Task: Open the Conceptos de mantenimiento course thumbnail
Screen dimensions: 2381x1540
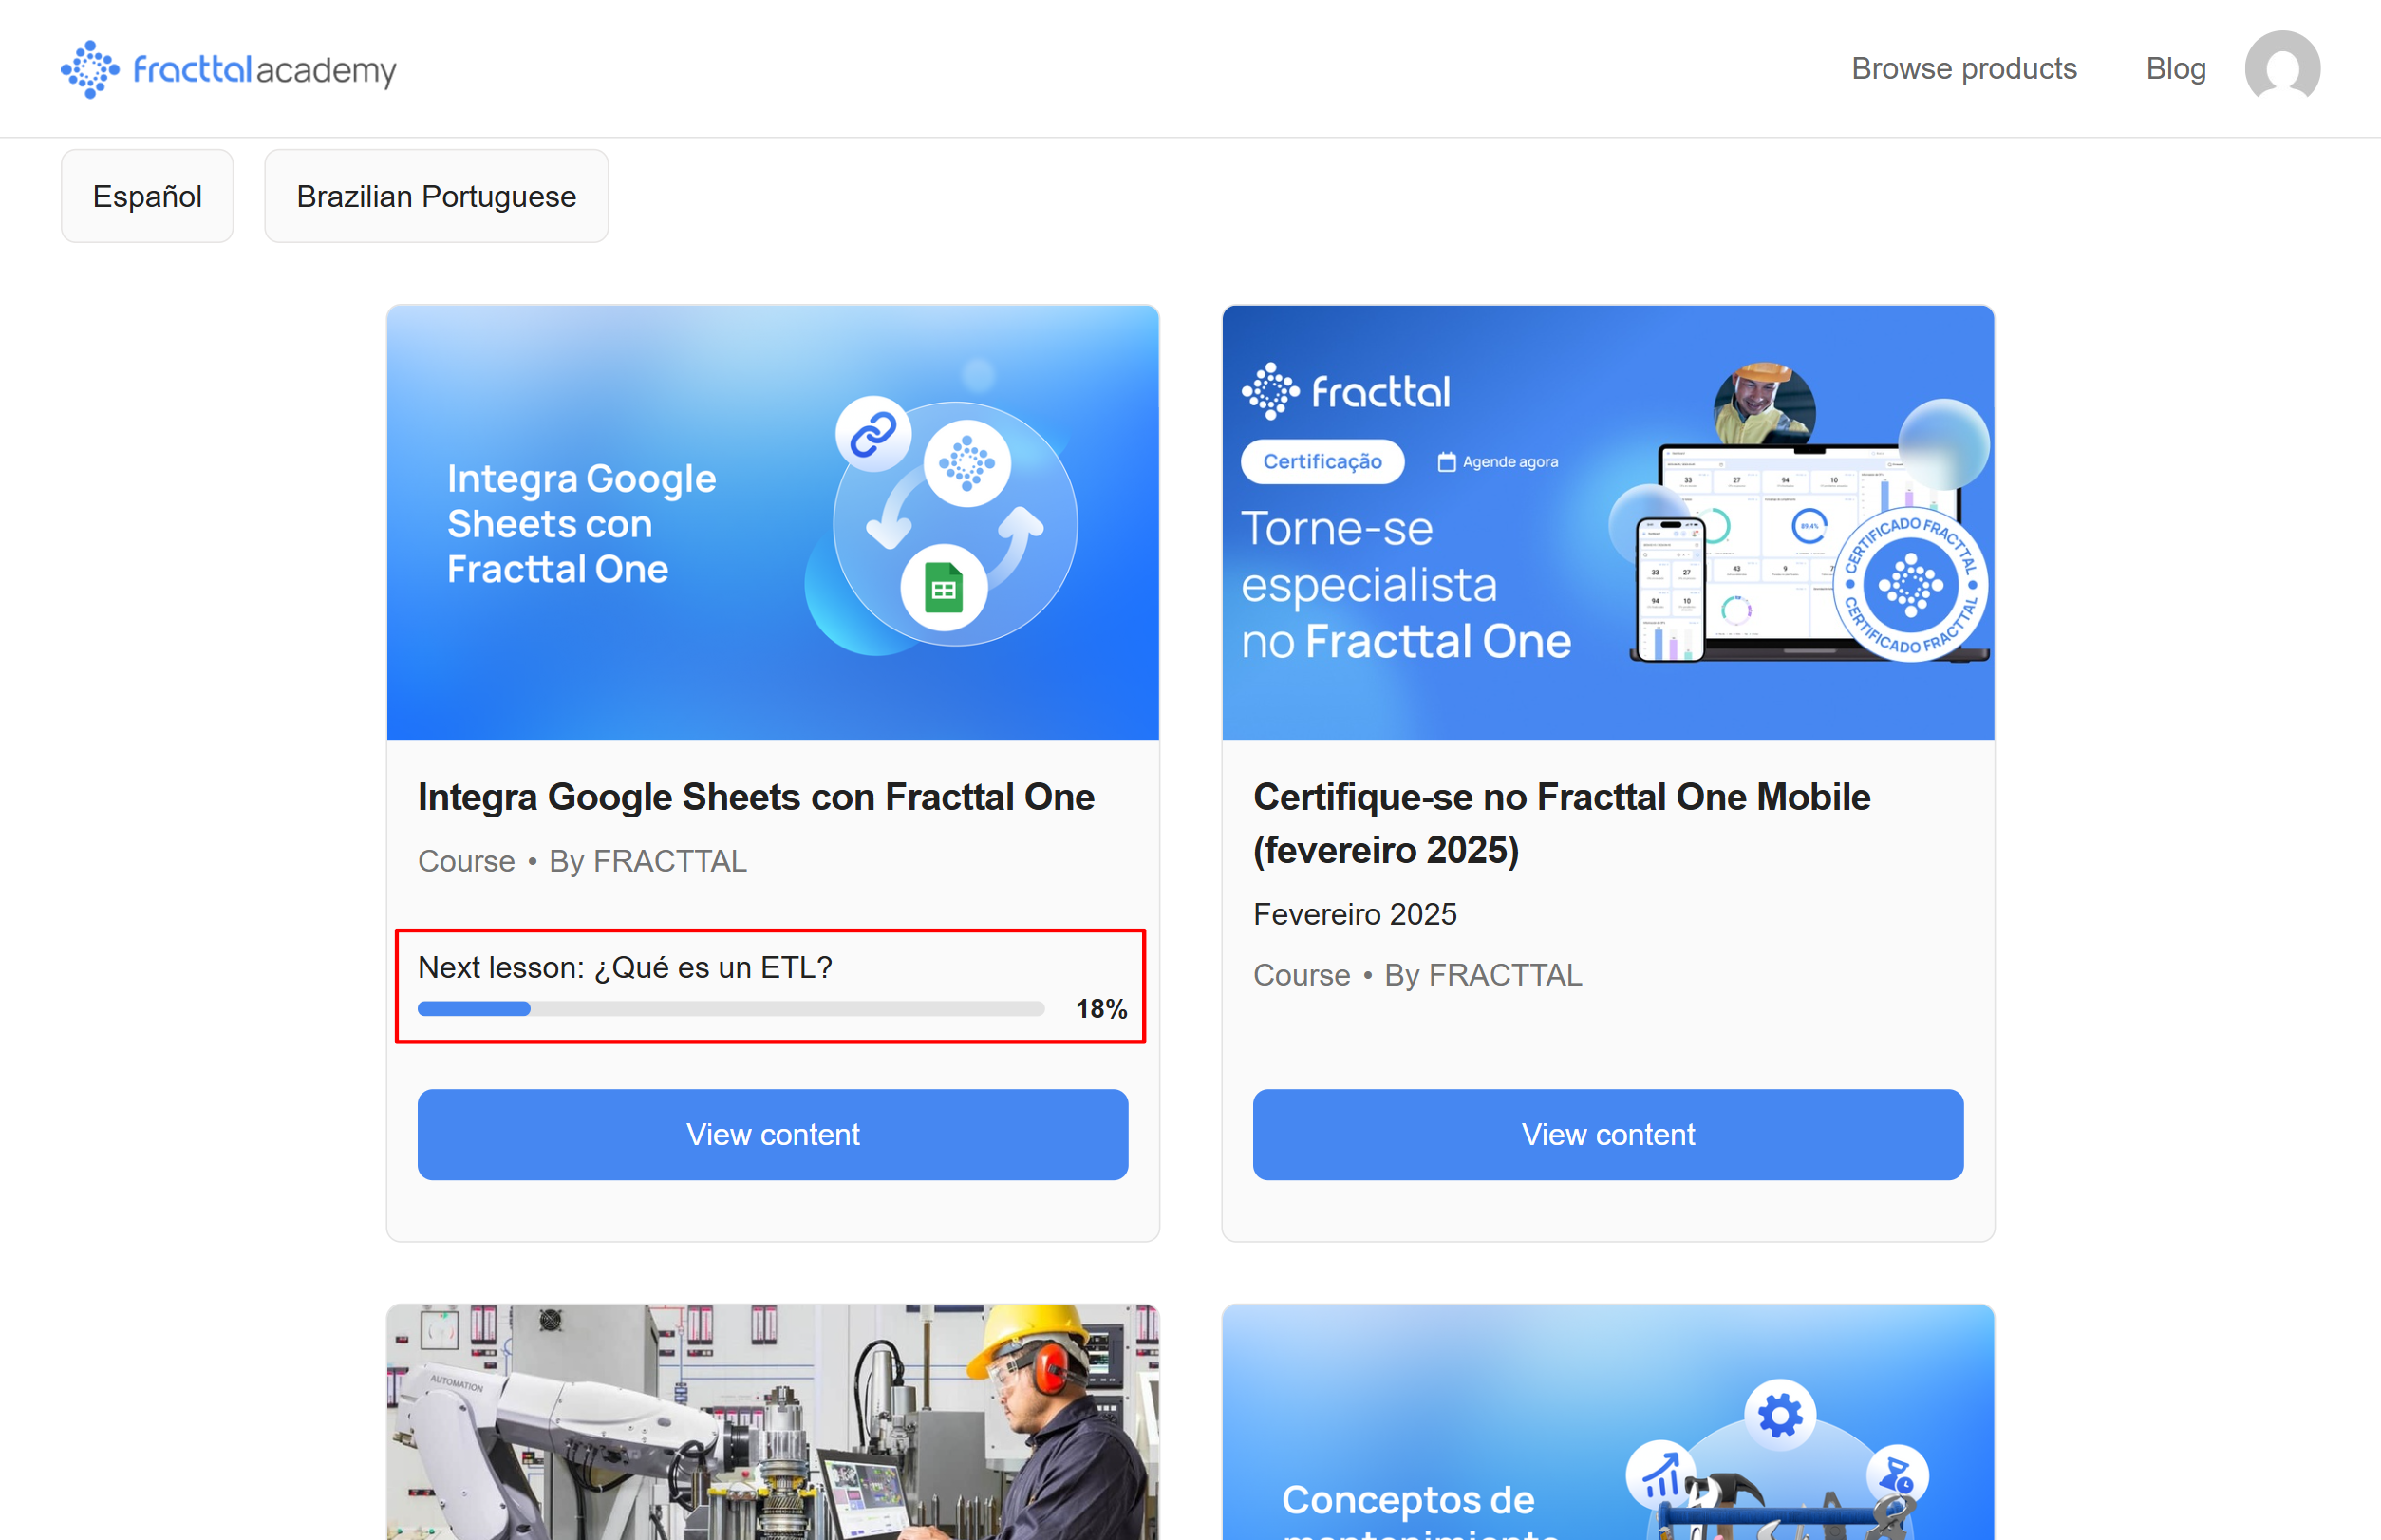Action: [1608, 1422]
